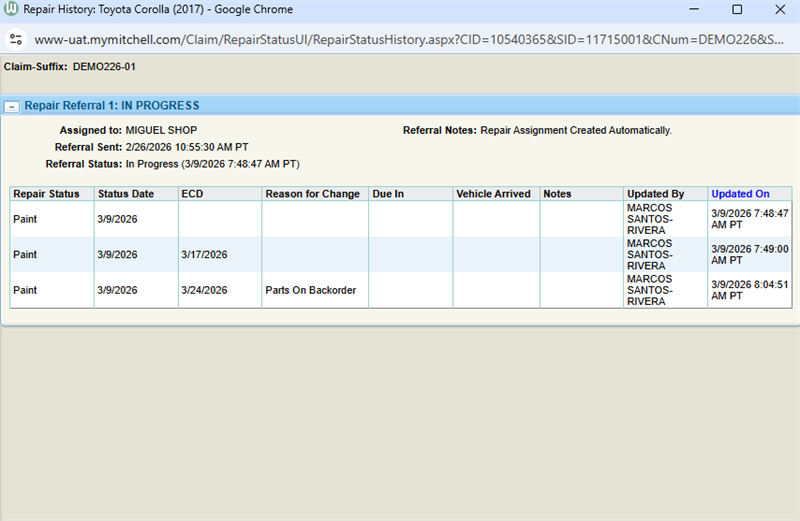The image size is (800, 521).
Task: Click the Status Date column header
Action: click(126, 194)
